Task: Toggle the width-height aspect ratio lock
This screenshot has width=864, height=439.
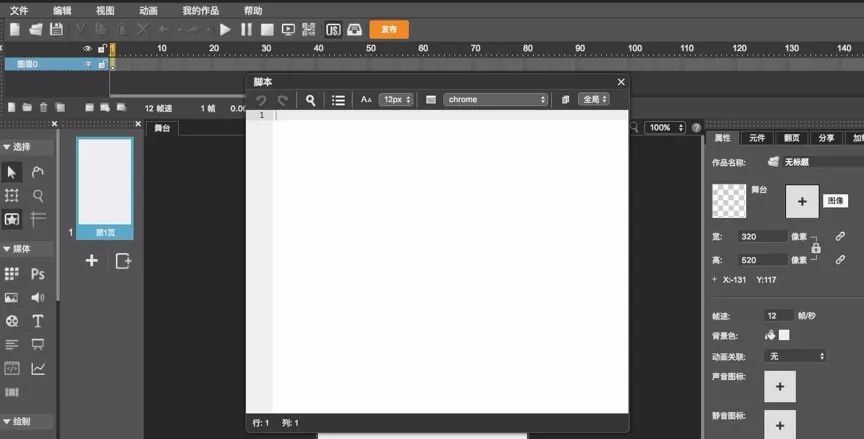Action: click(816, 247)
